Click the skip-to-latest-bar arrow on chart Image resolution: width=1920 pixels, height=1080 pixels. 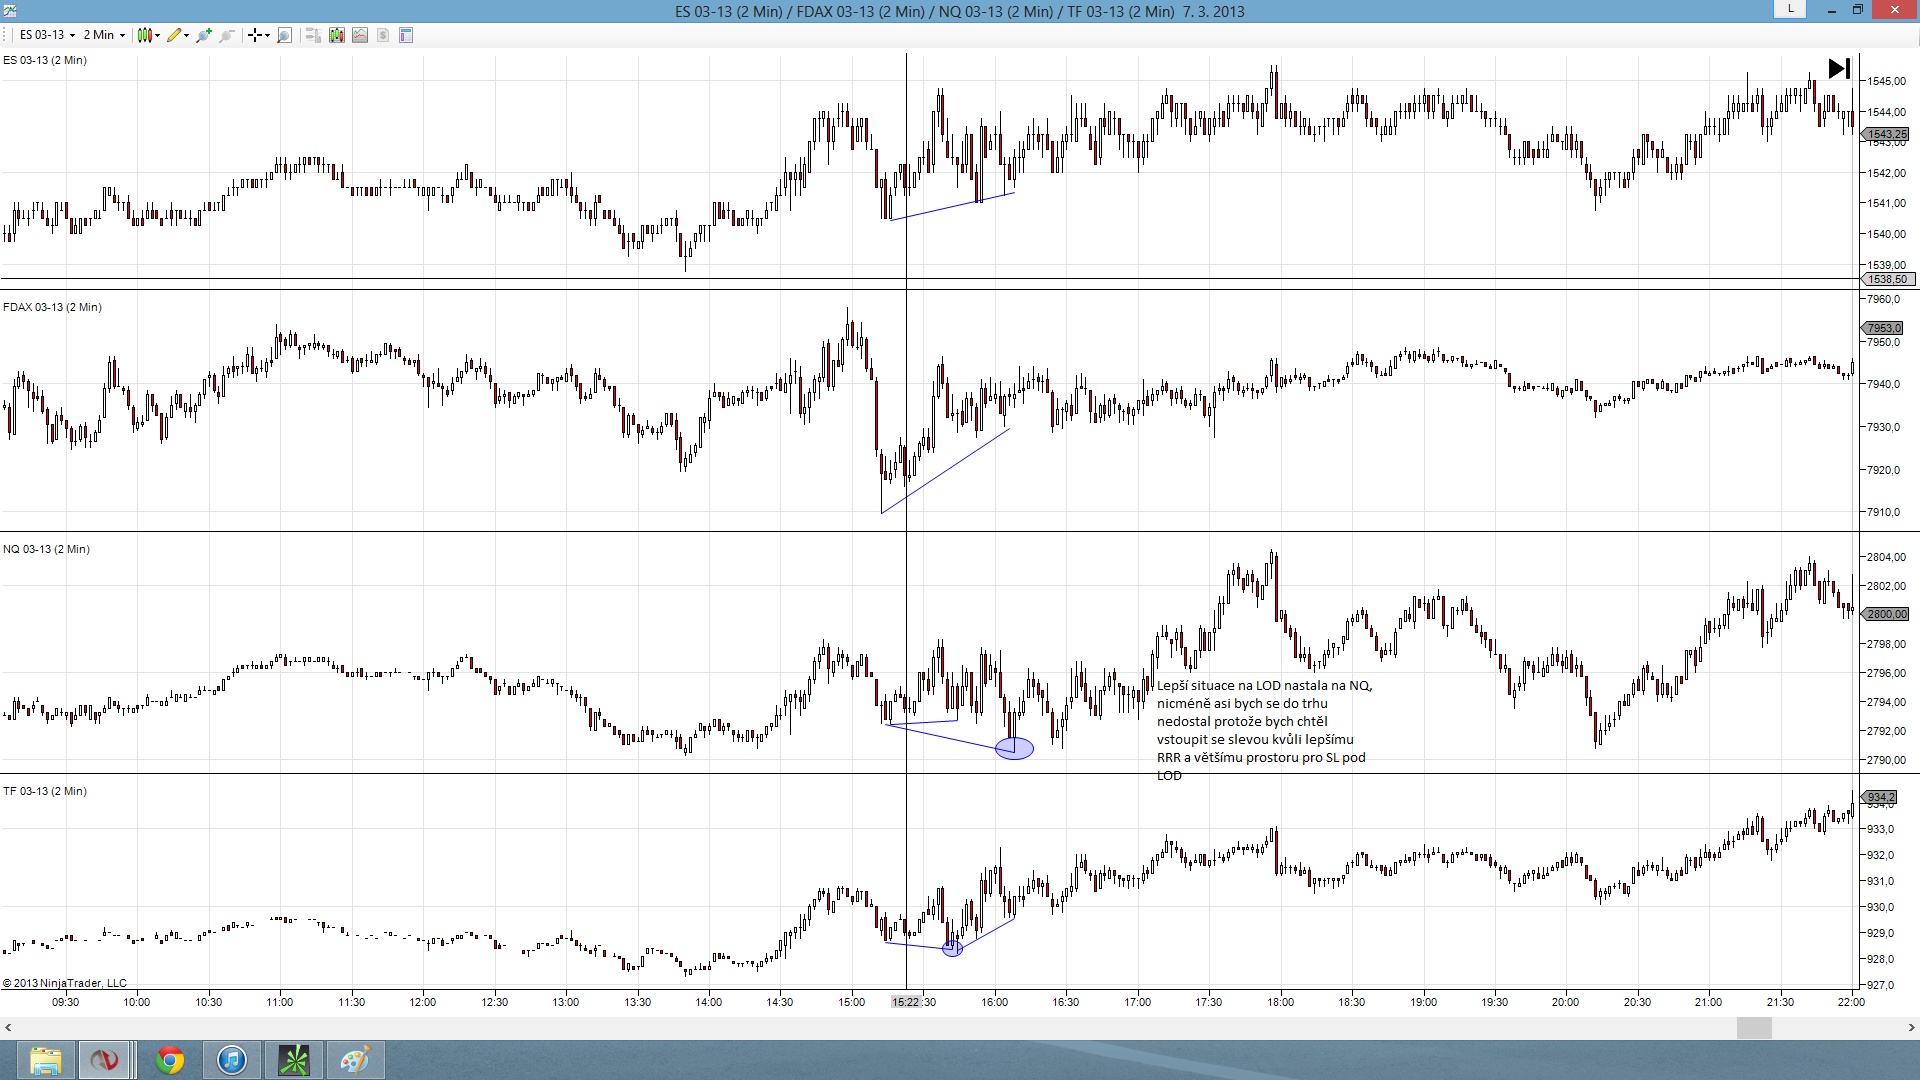(x=1838, y=69)
